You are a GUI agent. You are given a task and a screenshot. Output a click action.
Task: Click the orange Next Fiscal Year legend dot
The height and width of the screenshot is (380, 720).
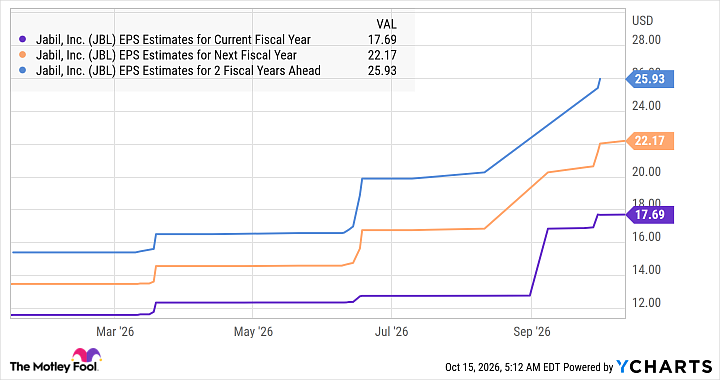pos(22,56)
